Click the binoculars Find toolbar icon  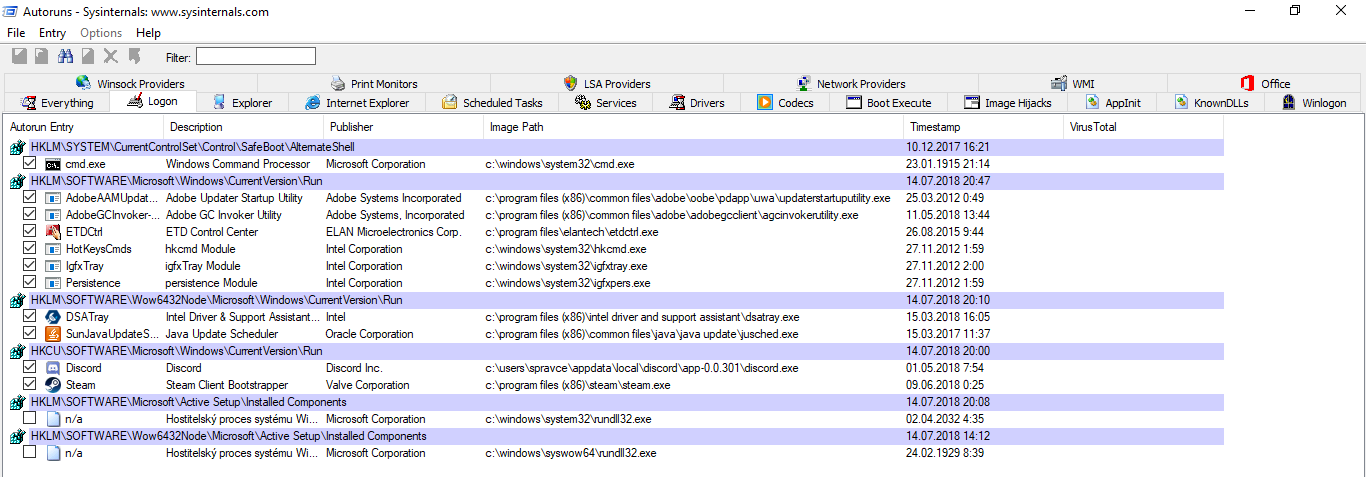(65, 57)
